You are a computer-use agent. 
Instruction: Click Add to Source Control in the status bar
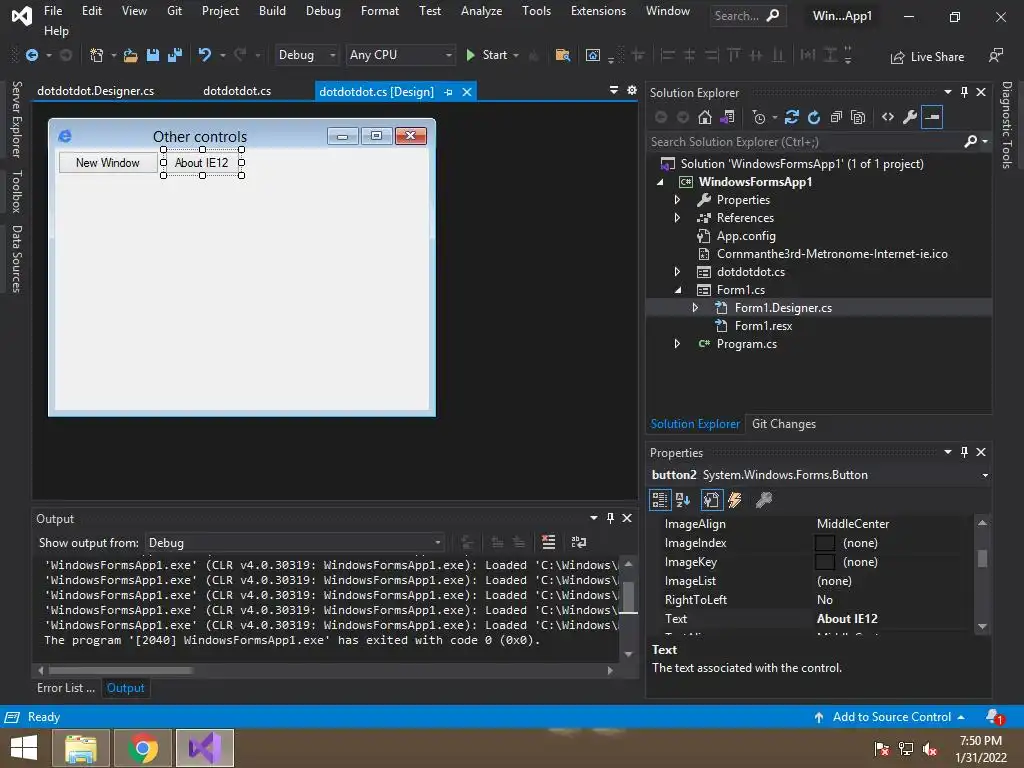(x=890, y=717)
